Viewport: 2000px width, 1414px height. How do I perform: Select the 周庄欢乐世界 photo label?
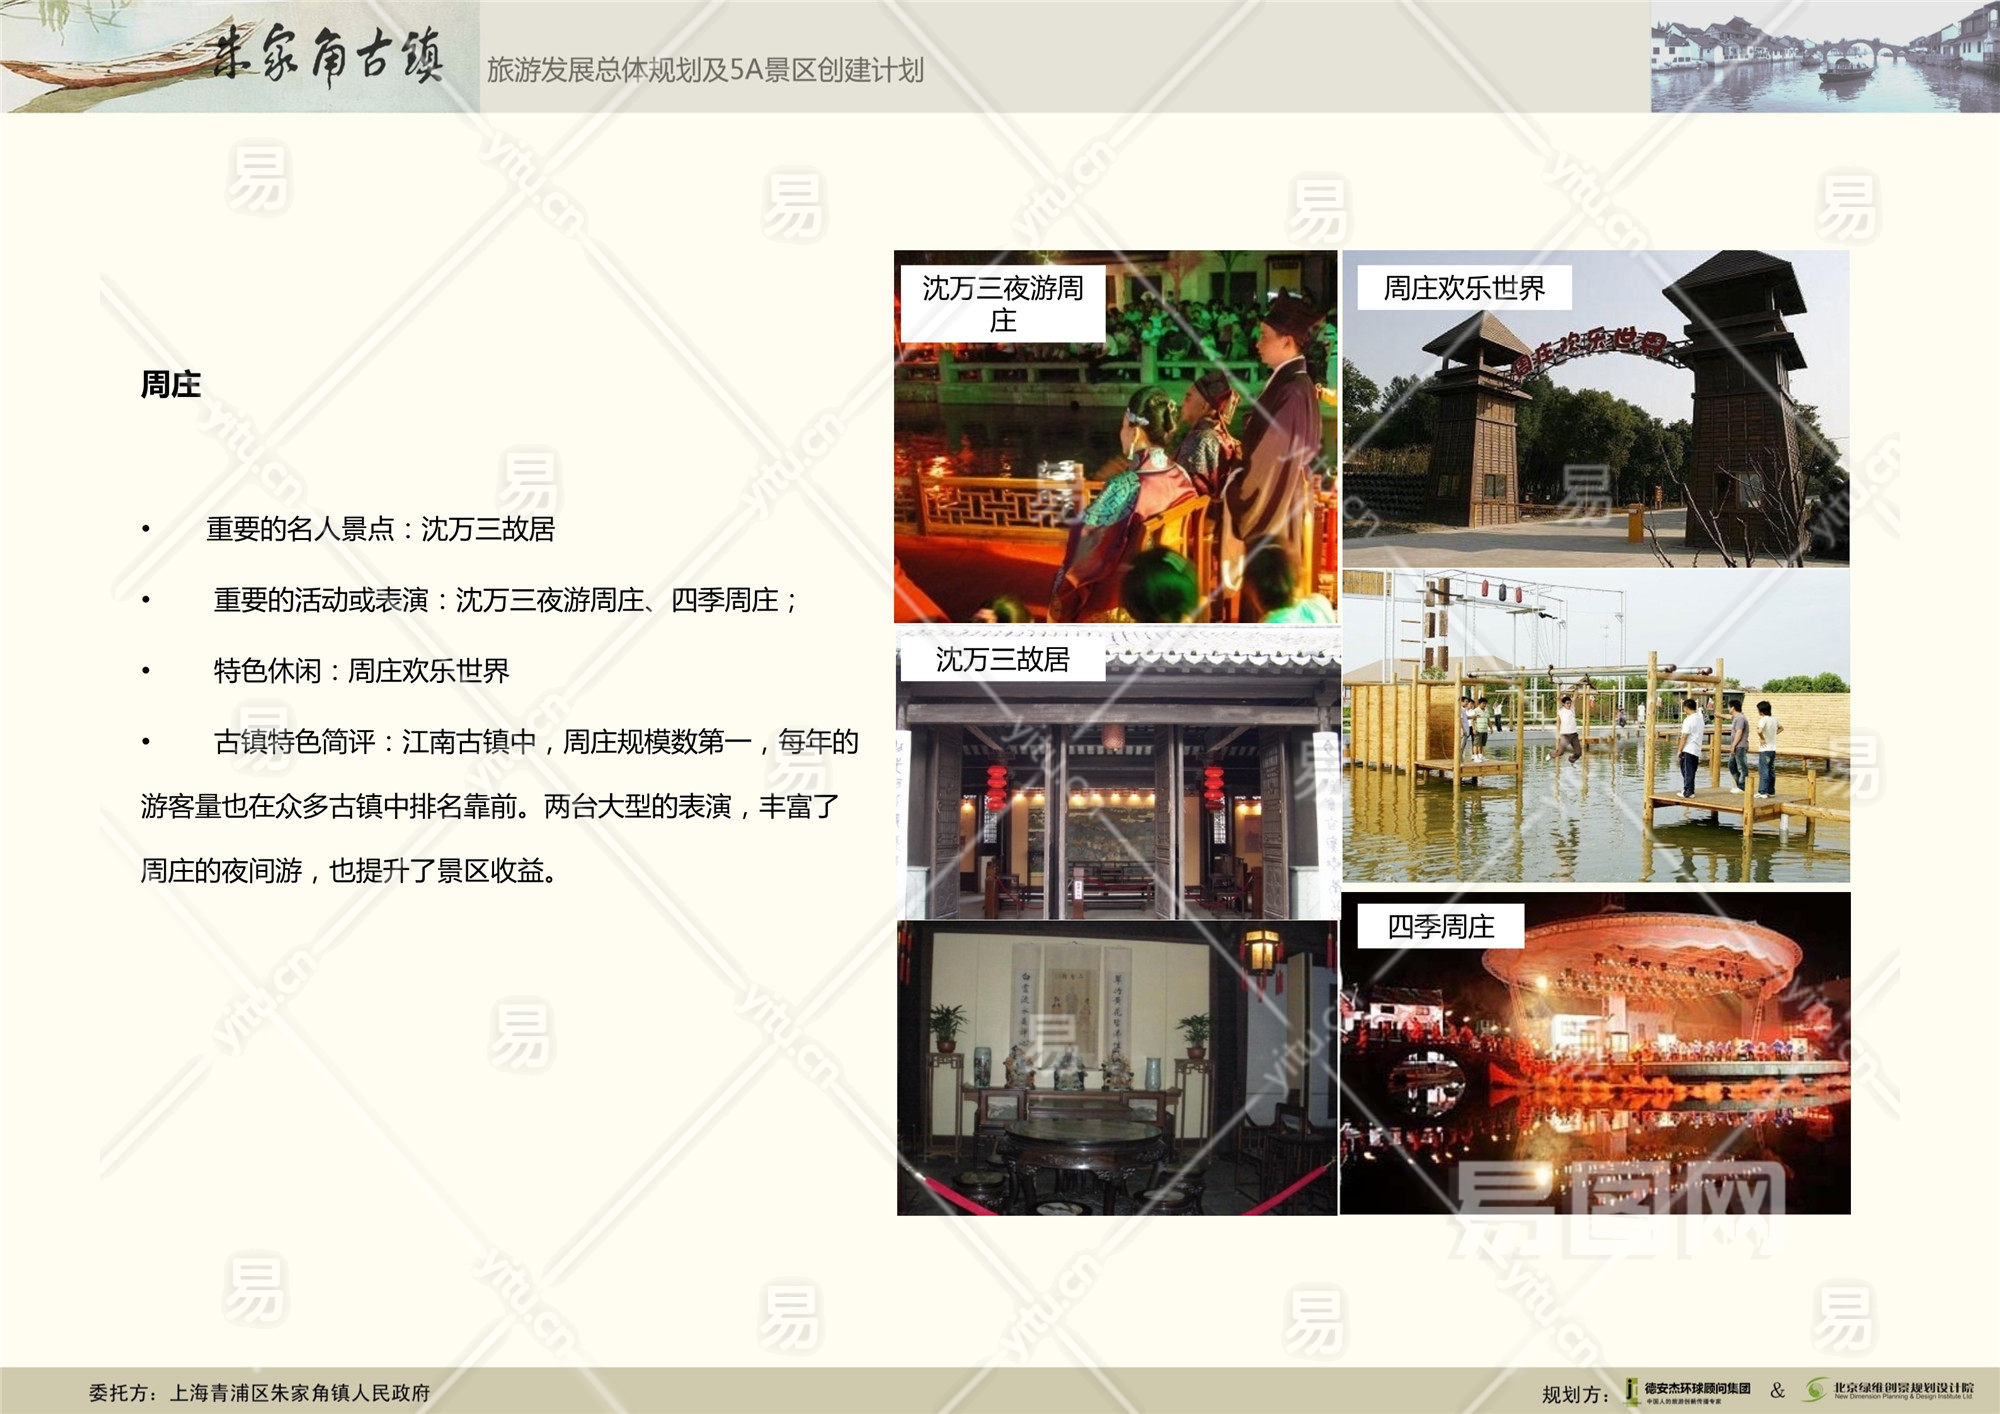1464,288
